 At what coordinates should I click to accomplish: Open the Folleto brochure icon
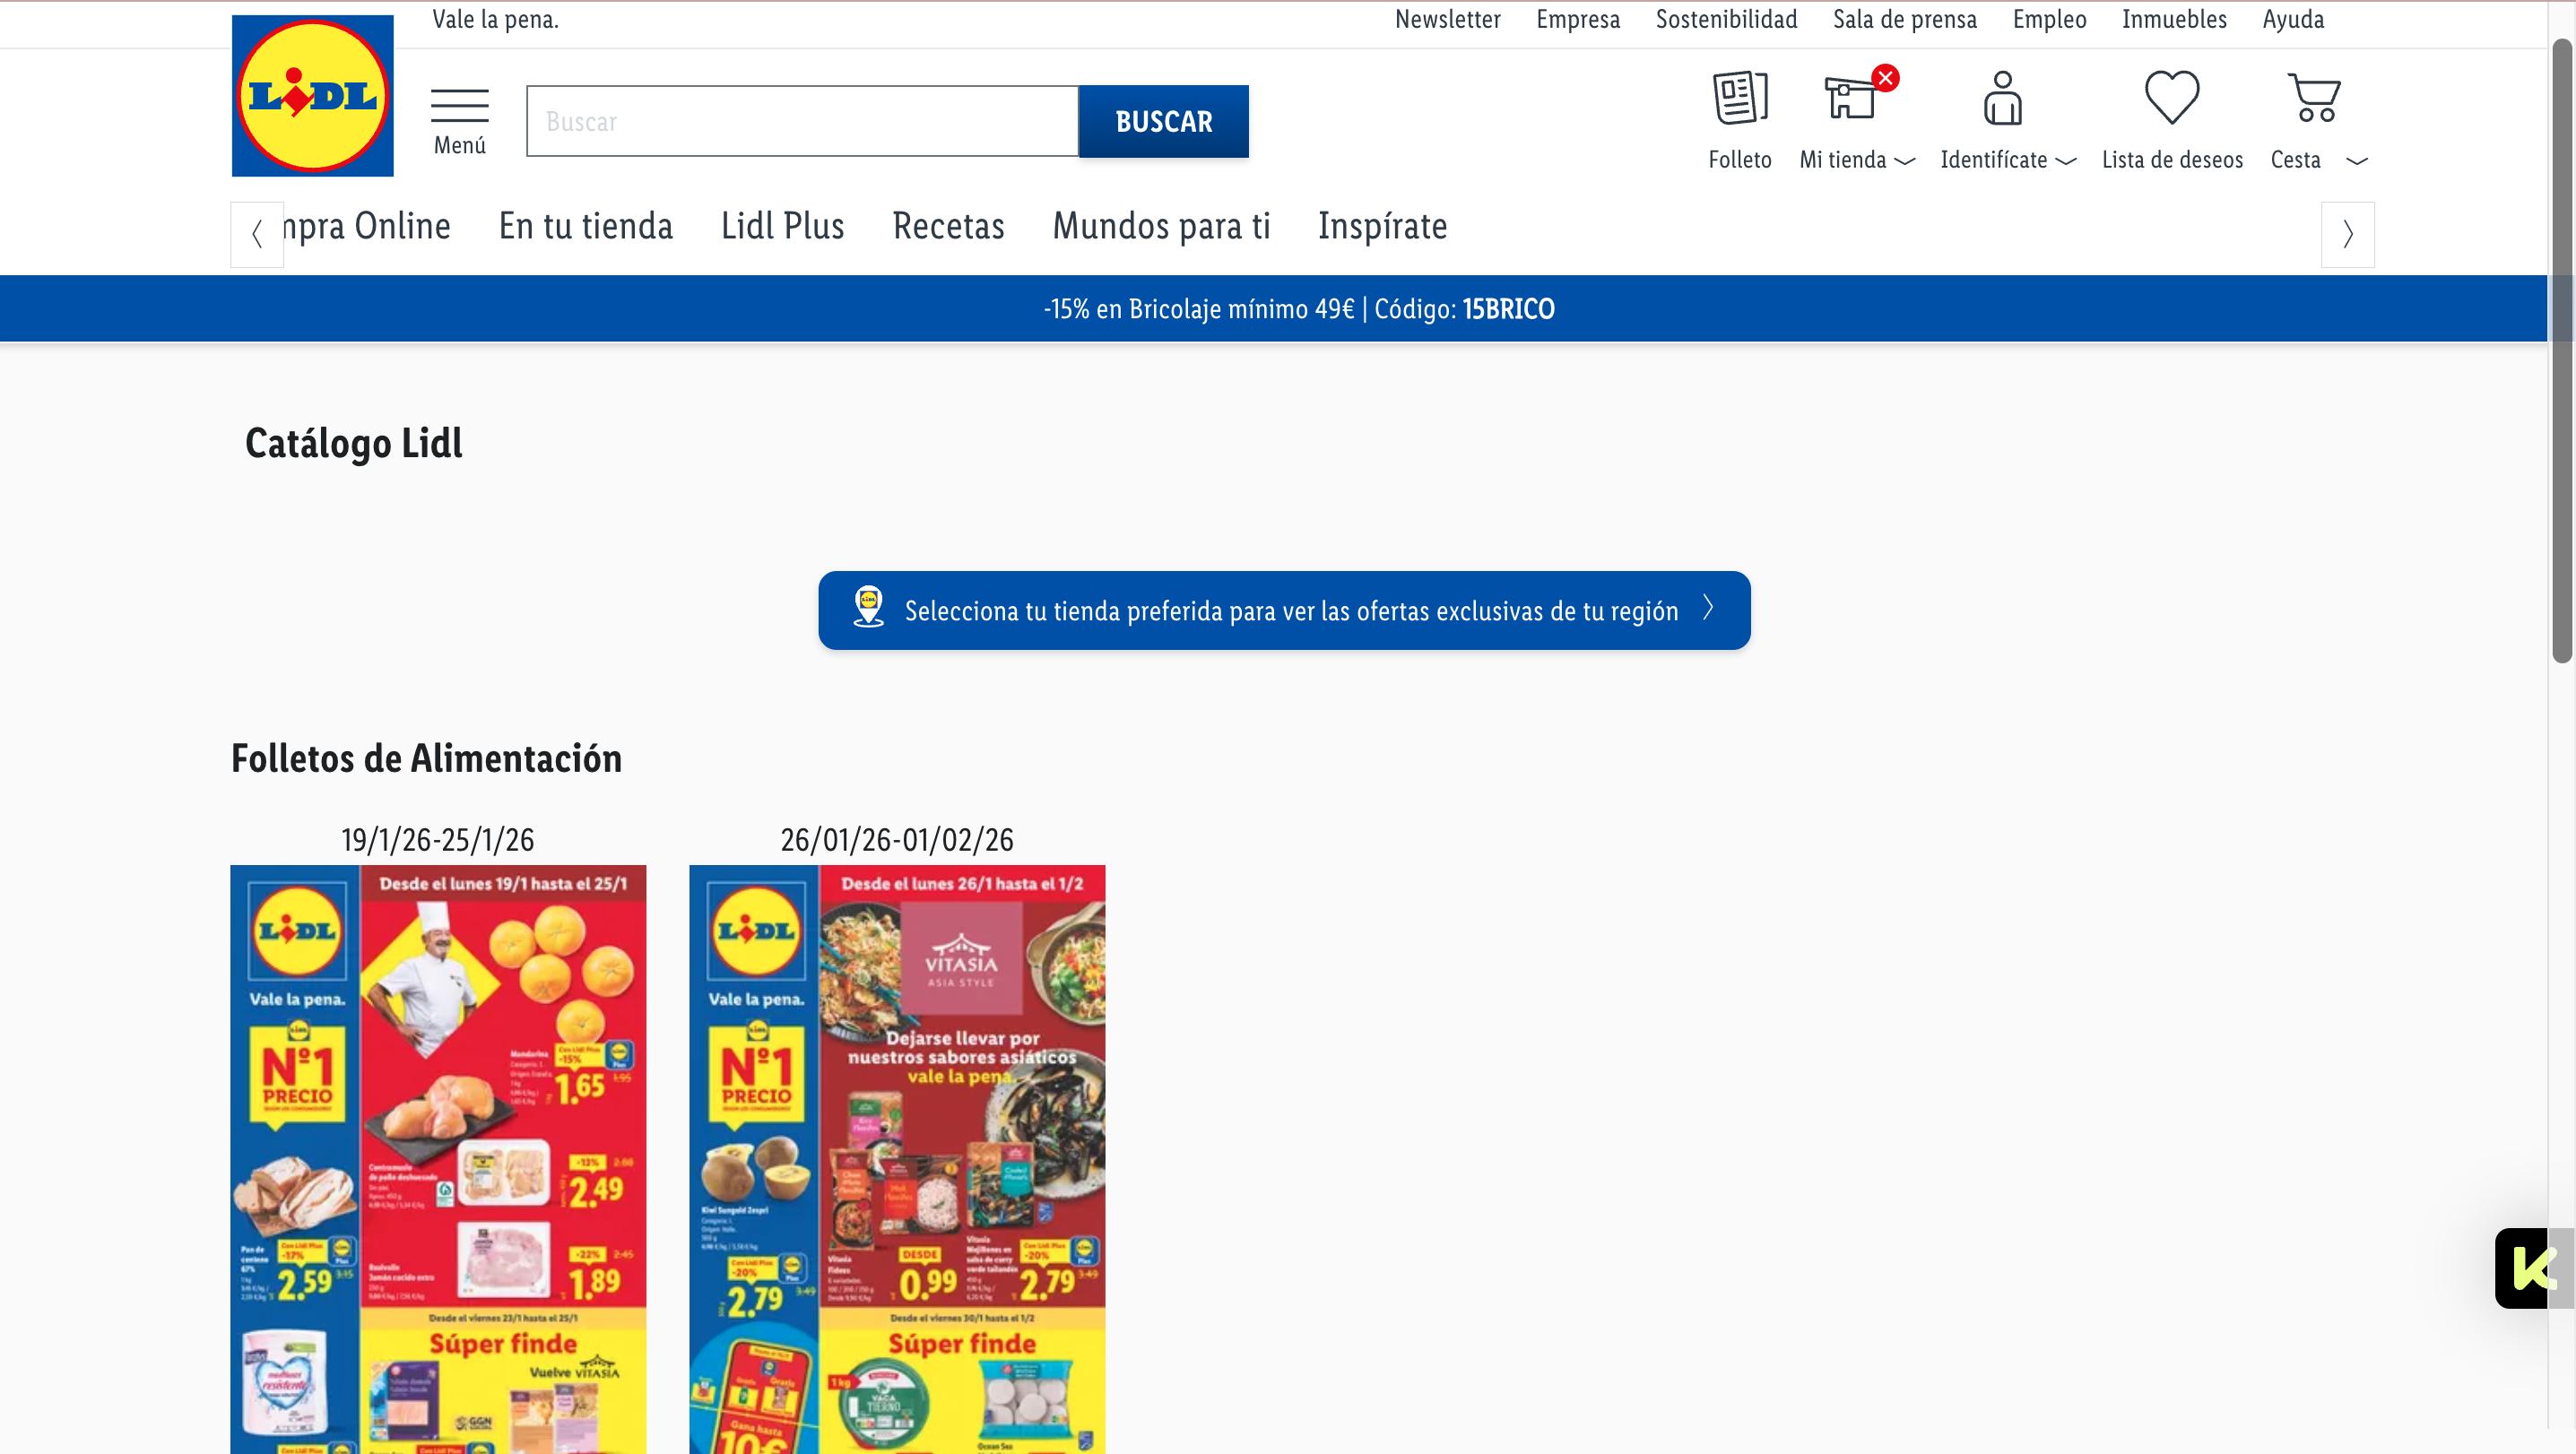click(1740, 98)
